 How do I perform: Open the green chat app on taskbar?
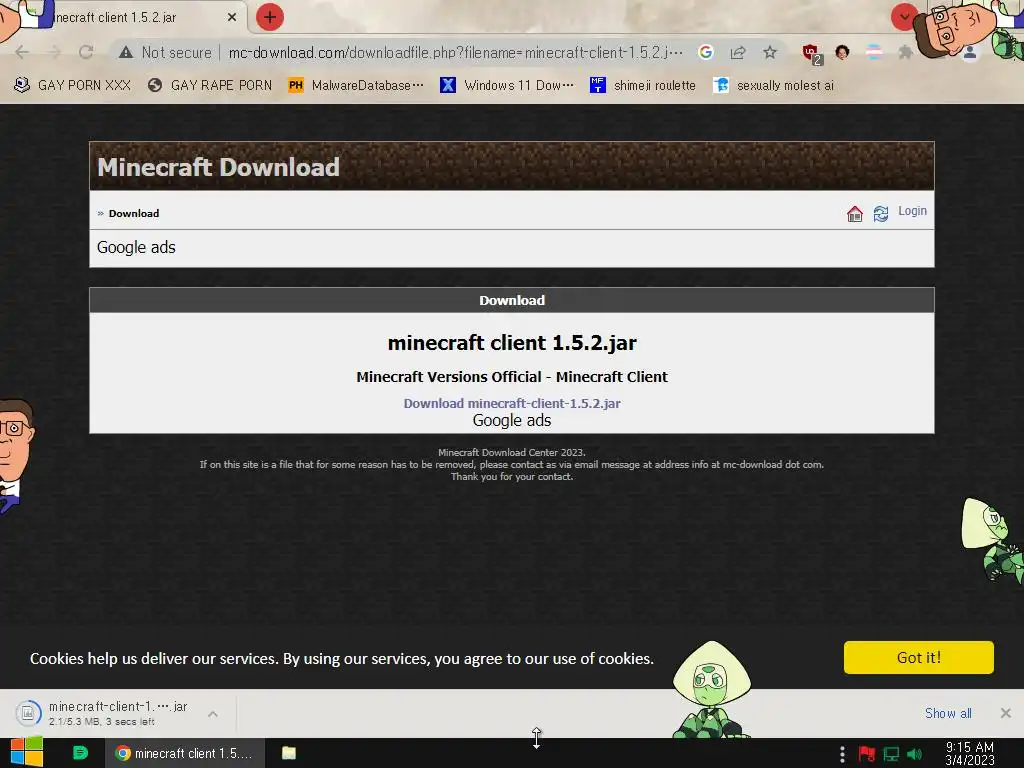(x=80, y=753)
